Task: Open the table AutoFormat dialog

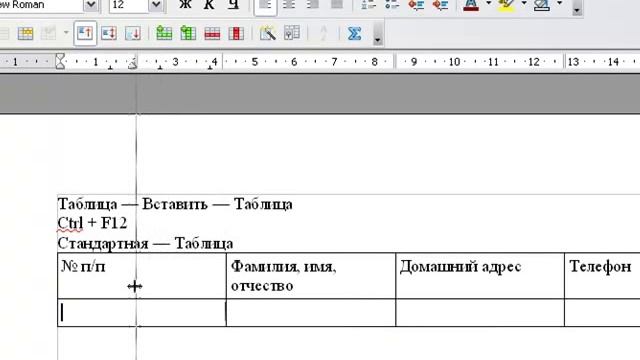Action: [268, 33]
